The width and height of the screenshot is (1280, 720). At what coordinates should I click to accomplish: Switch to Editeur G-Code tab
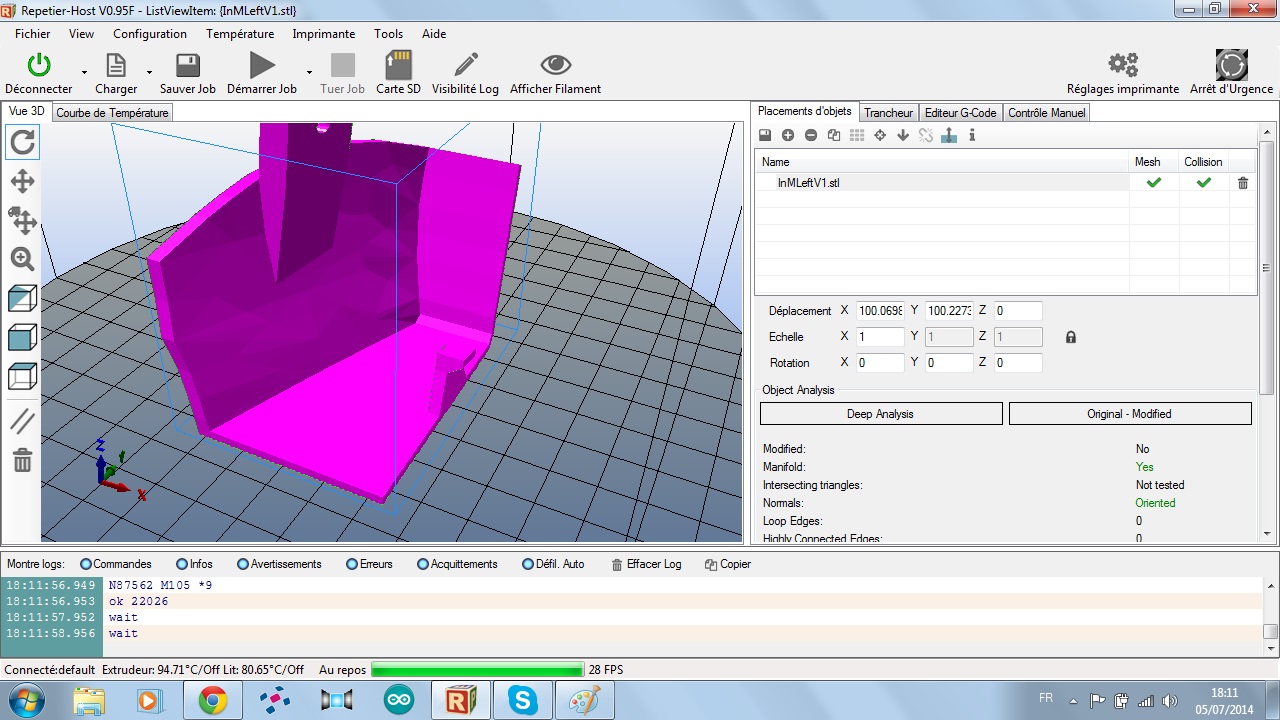click(x=960, y=113)
